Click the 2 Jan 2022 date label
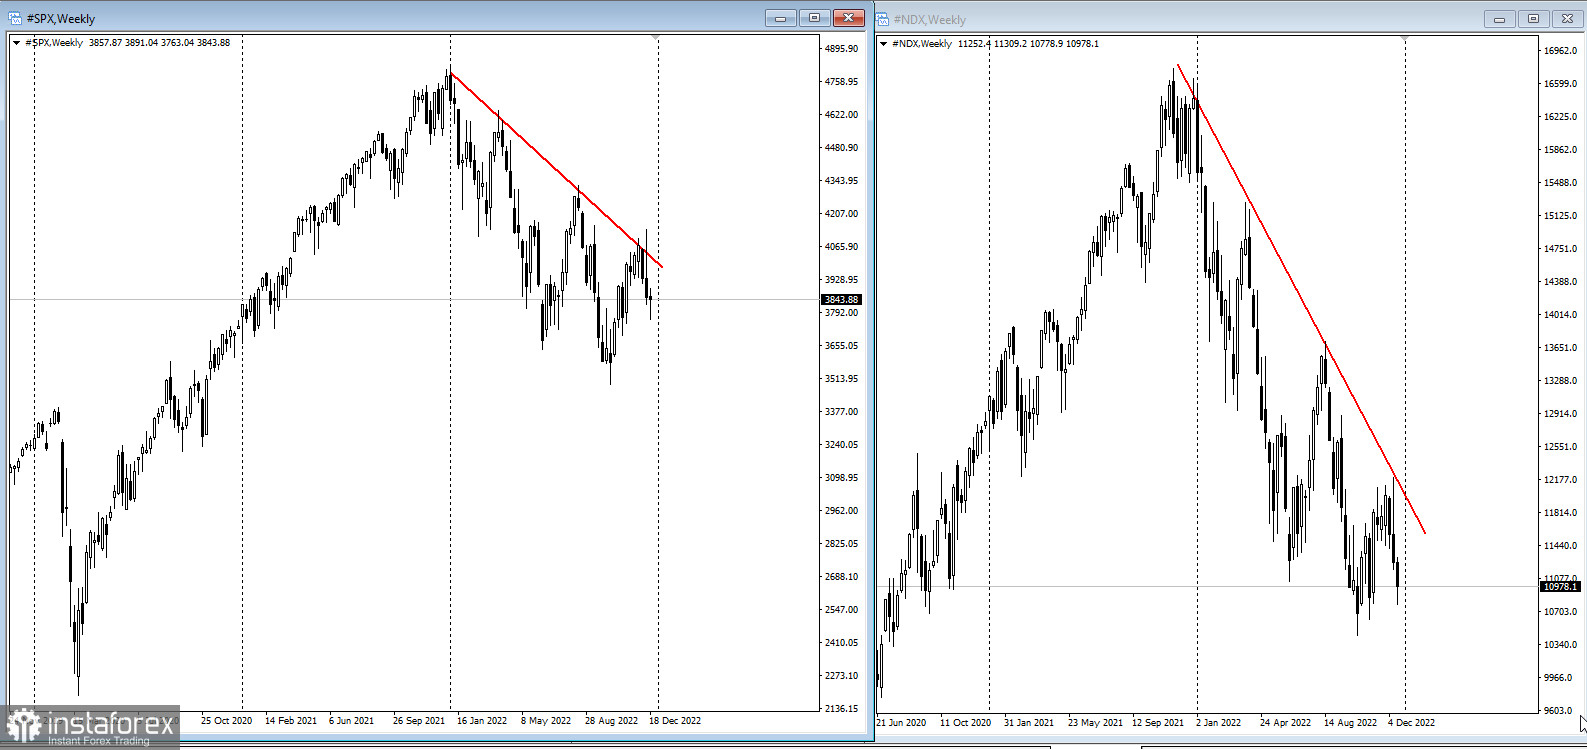Viewport: 1587px width, 750px height. click(x=1219, y=722)
